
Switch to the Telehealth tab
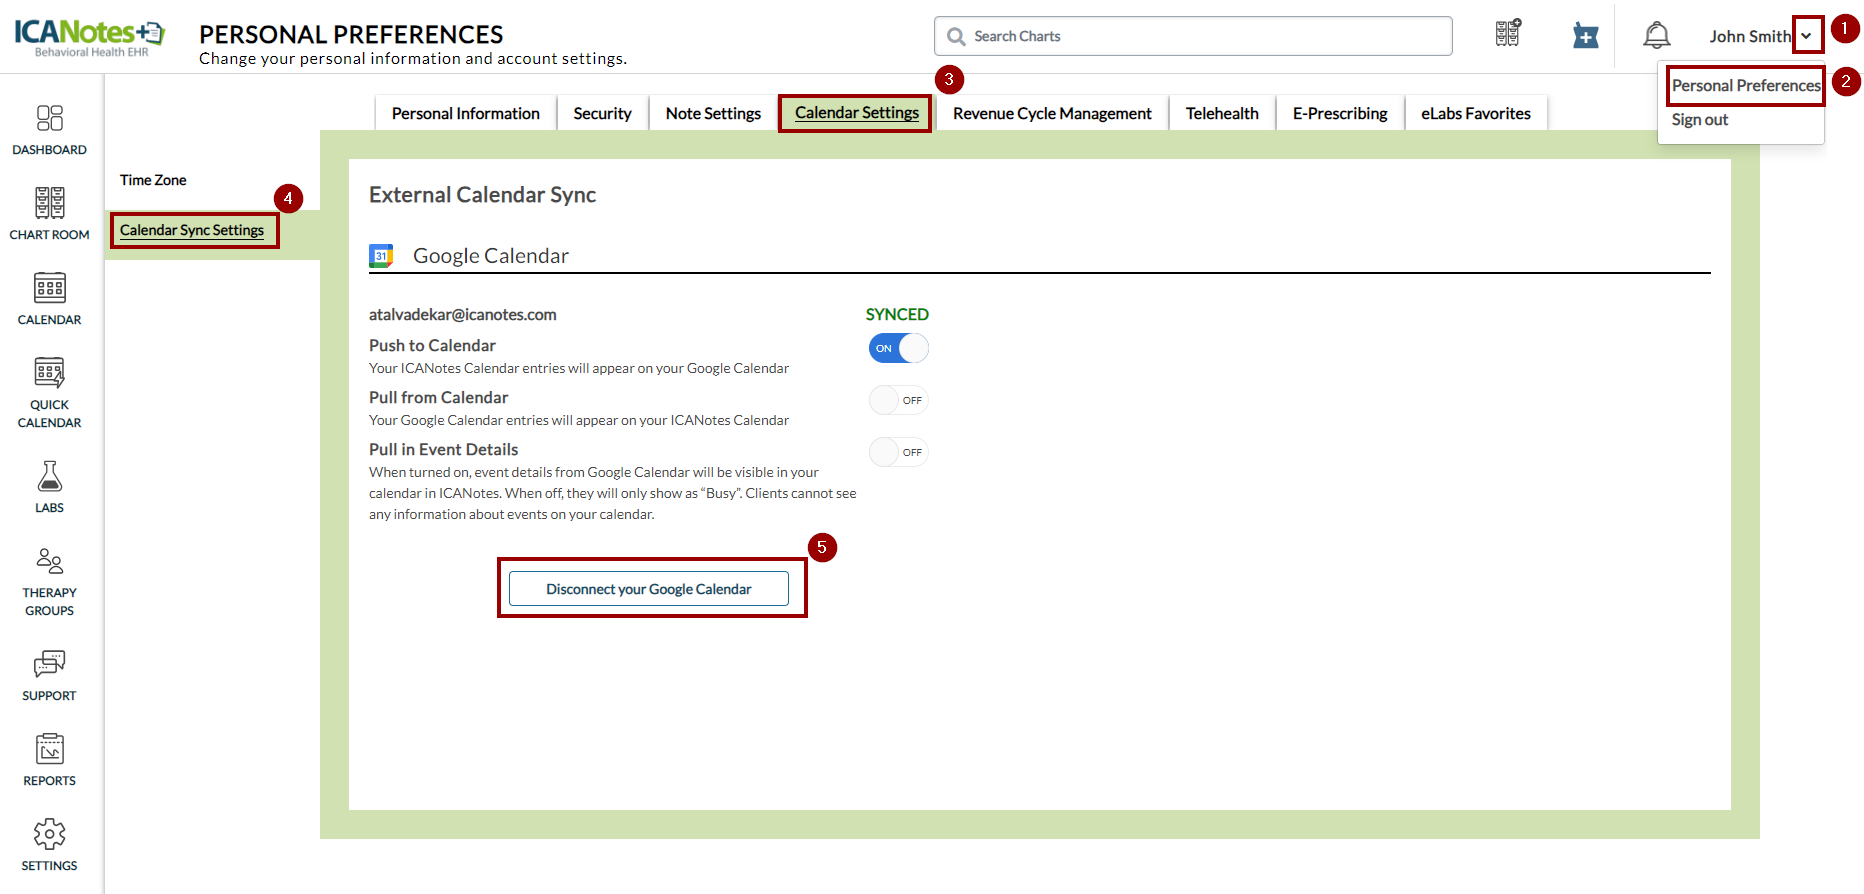click(x=1221, y=113)
